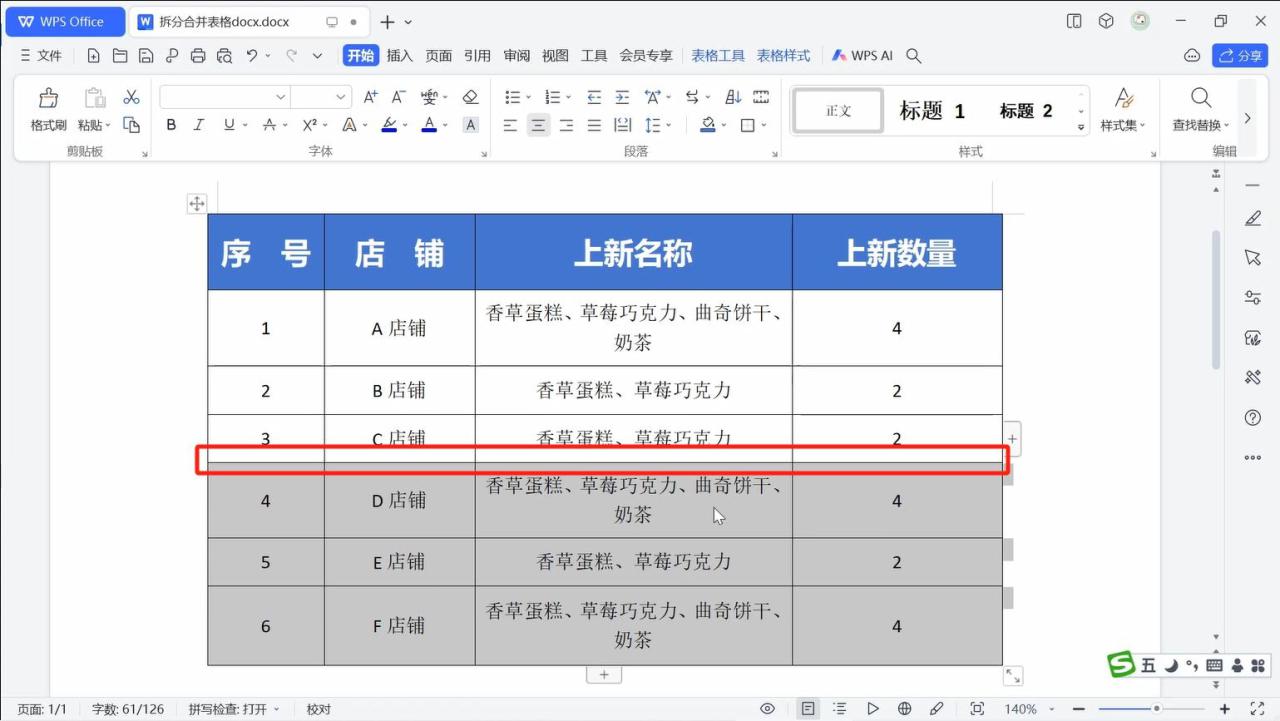Switch to the Page (页面) tab
Screen dimensions: 1280x721
click(439, 56)
